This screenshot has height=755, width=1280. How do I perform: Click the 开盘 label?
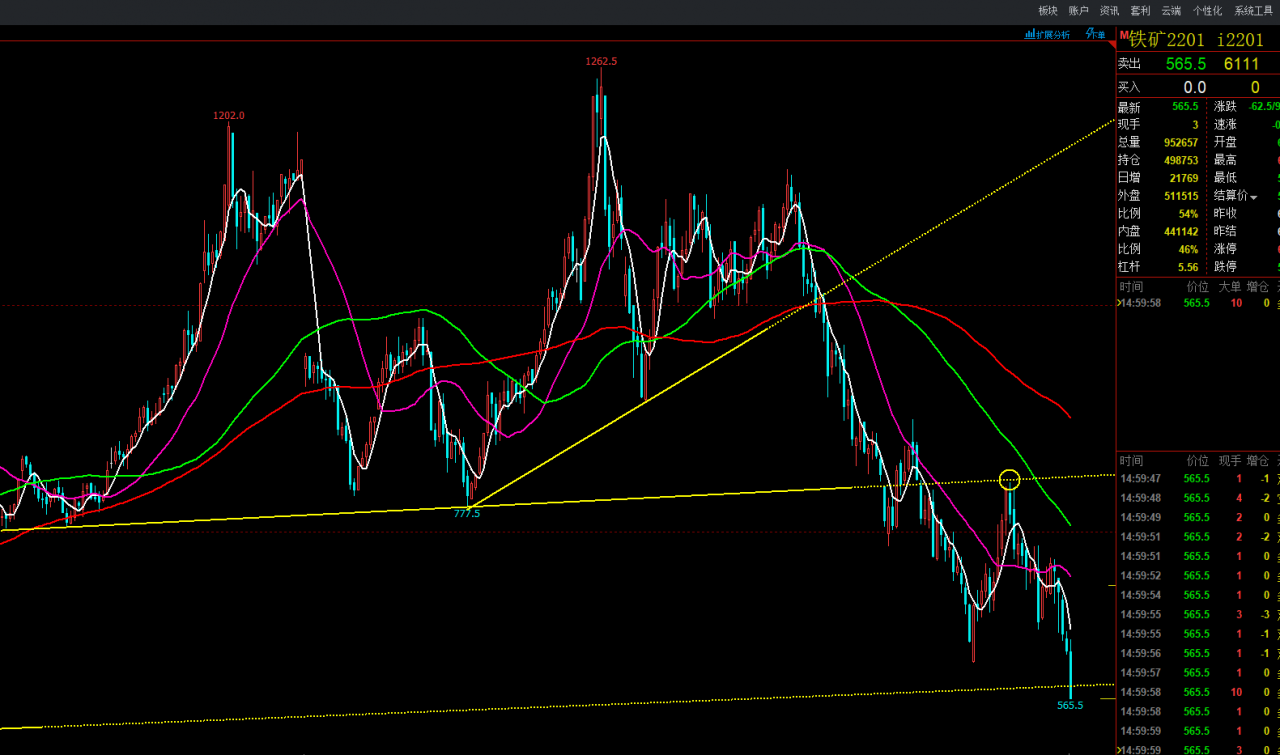tap(1225, 143)
